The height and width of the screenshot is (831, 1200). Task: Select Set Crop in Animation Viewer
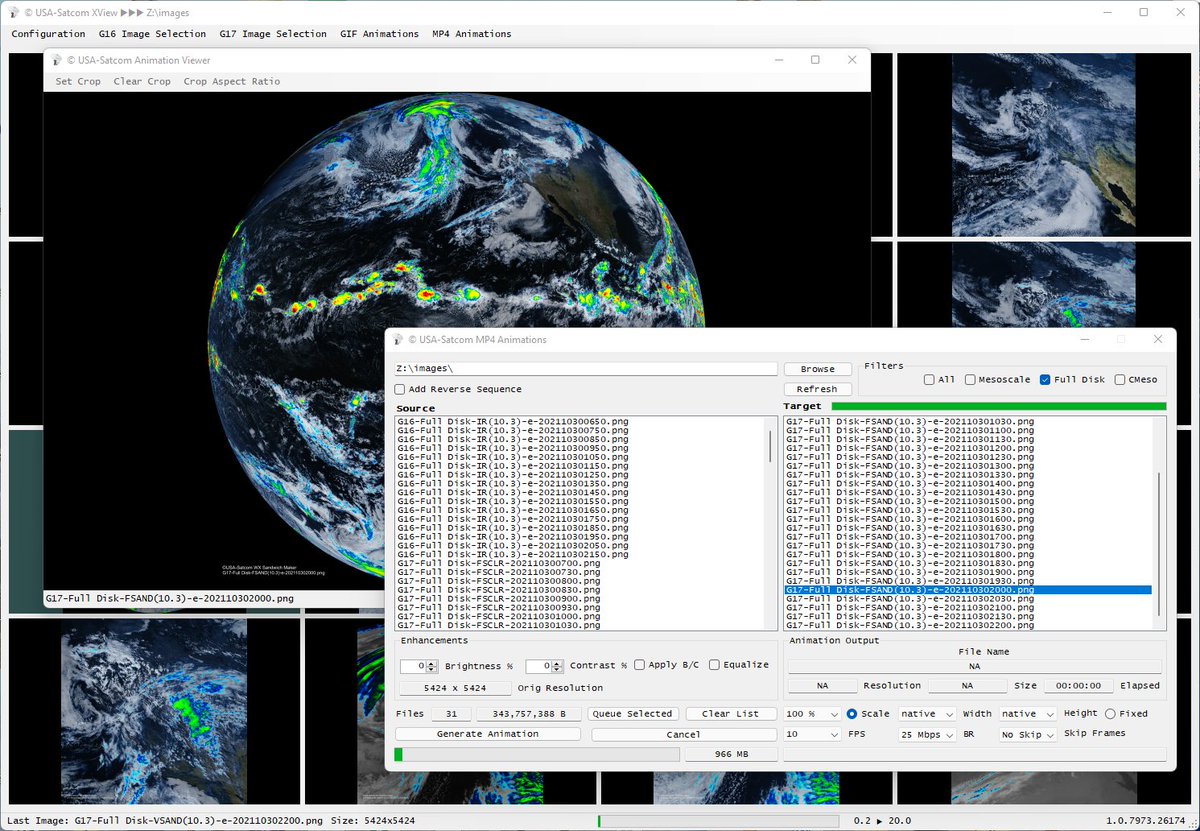pos(78,81)
